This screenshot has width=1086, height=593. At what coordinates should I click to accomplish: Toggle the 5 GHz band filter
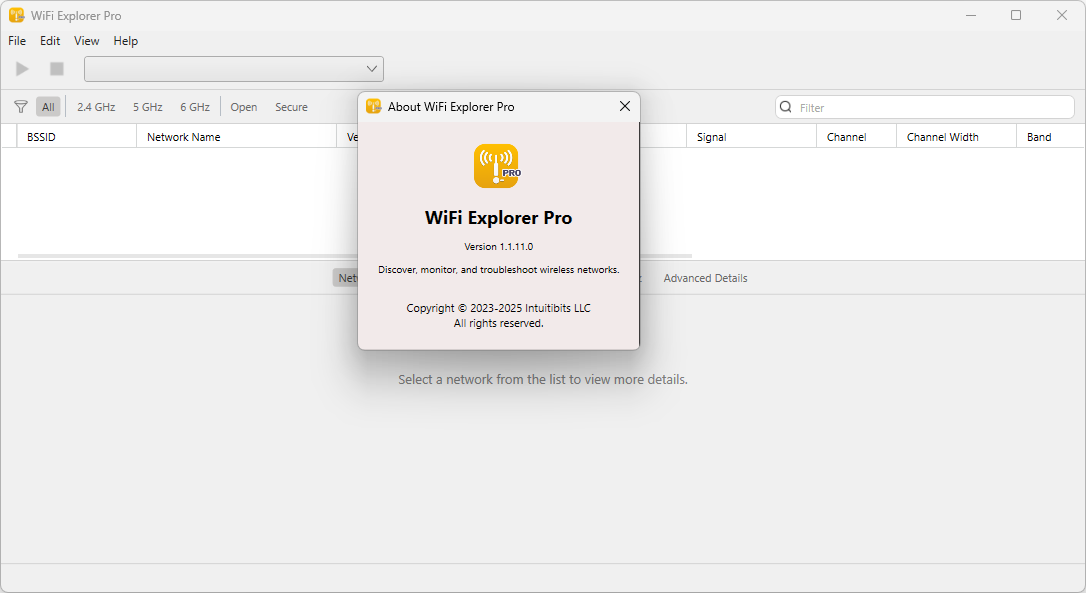(148, 107)
